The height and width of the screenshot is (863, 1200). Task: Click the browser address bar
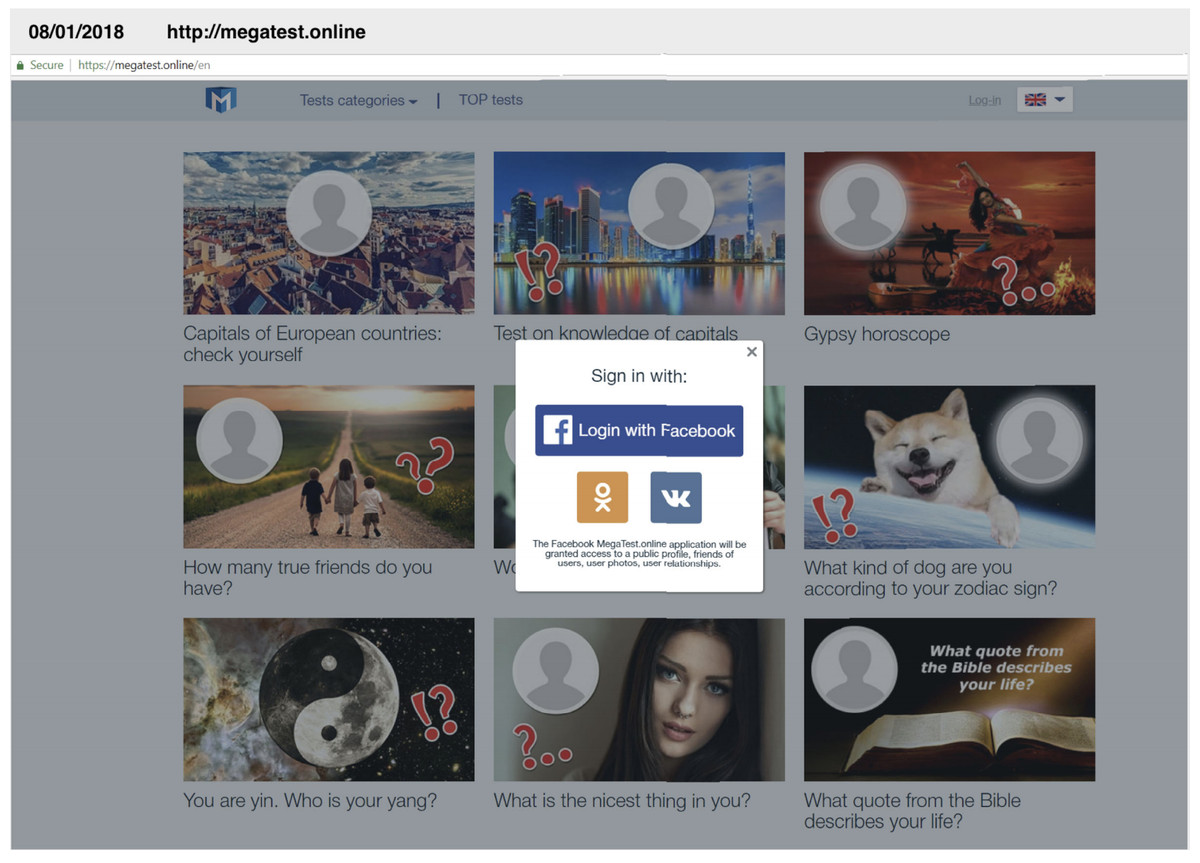pyautogui.click(x=300, y=63)
